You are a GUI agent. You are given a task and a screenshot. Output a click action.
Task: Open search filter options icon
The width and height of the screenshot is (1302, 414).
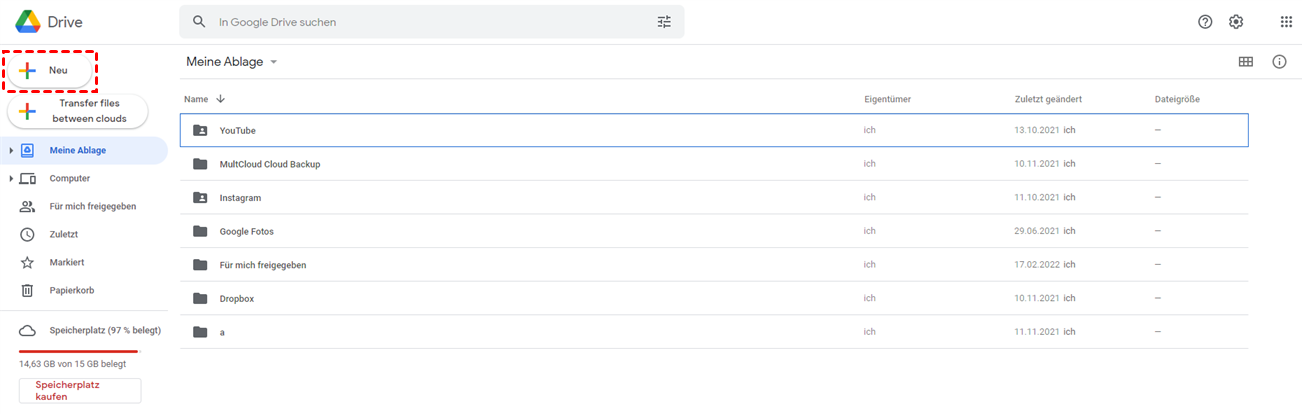664,22
